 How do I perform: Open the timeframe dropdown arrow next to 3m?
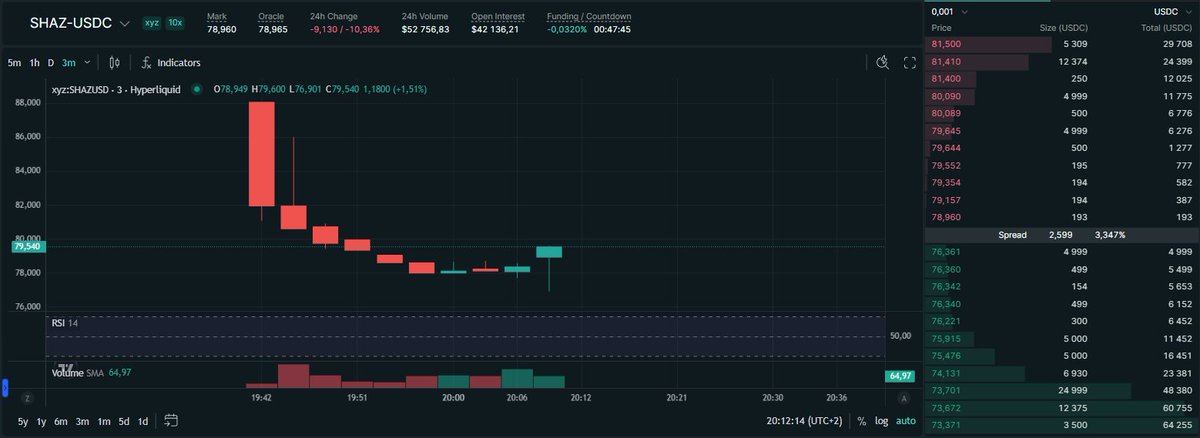tap(85, 63)
